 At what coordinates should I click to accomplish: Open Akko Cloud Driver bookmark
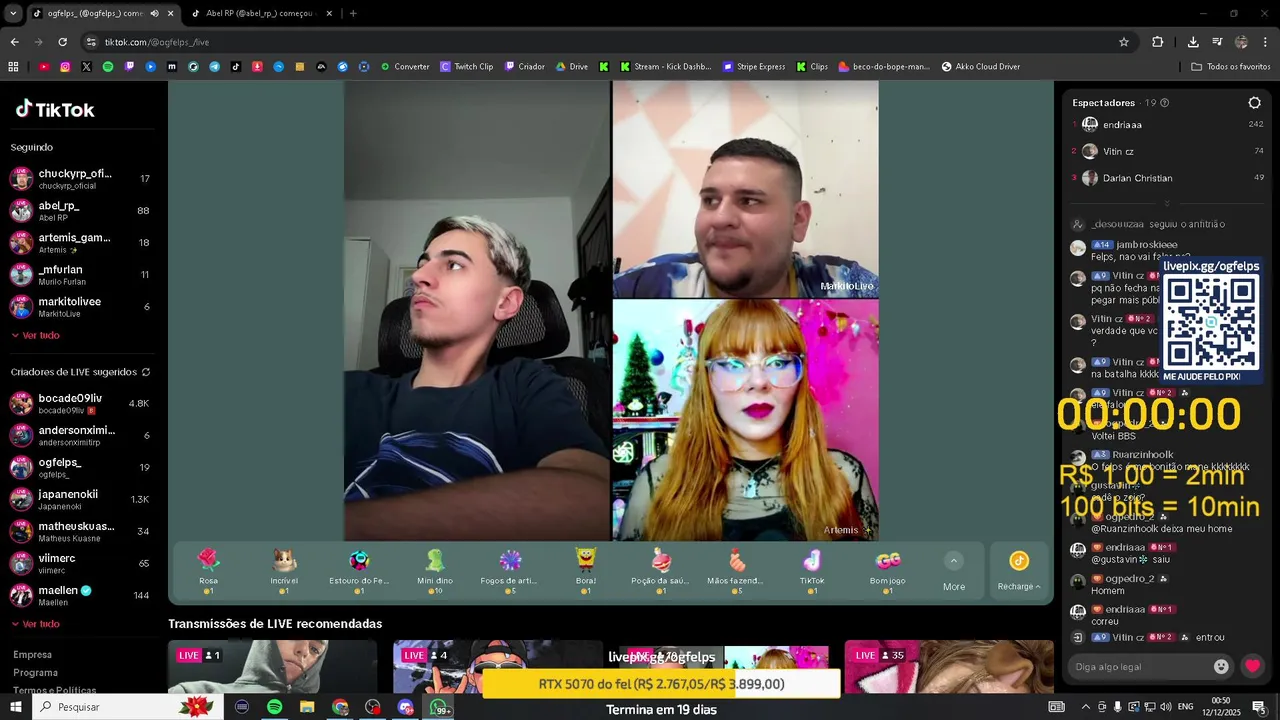(979, 67)
